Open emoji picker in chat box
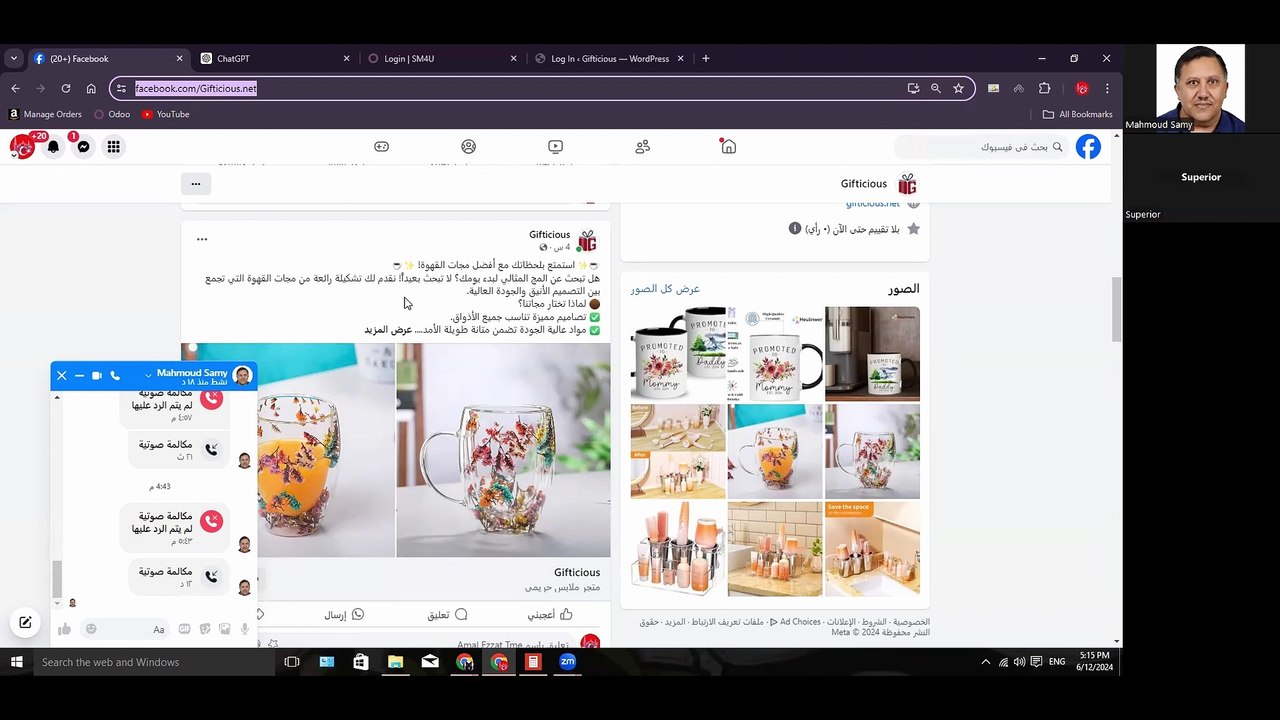The width and height of the screenshot is (1280, 720). 91,629
